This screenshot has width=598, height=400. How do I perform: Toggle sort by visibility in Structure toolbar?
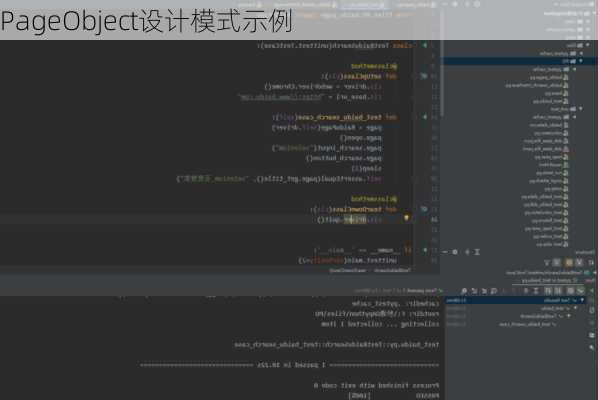click(x=591, y=262)
